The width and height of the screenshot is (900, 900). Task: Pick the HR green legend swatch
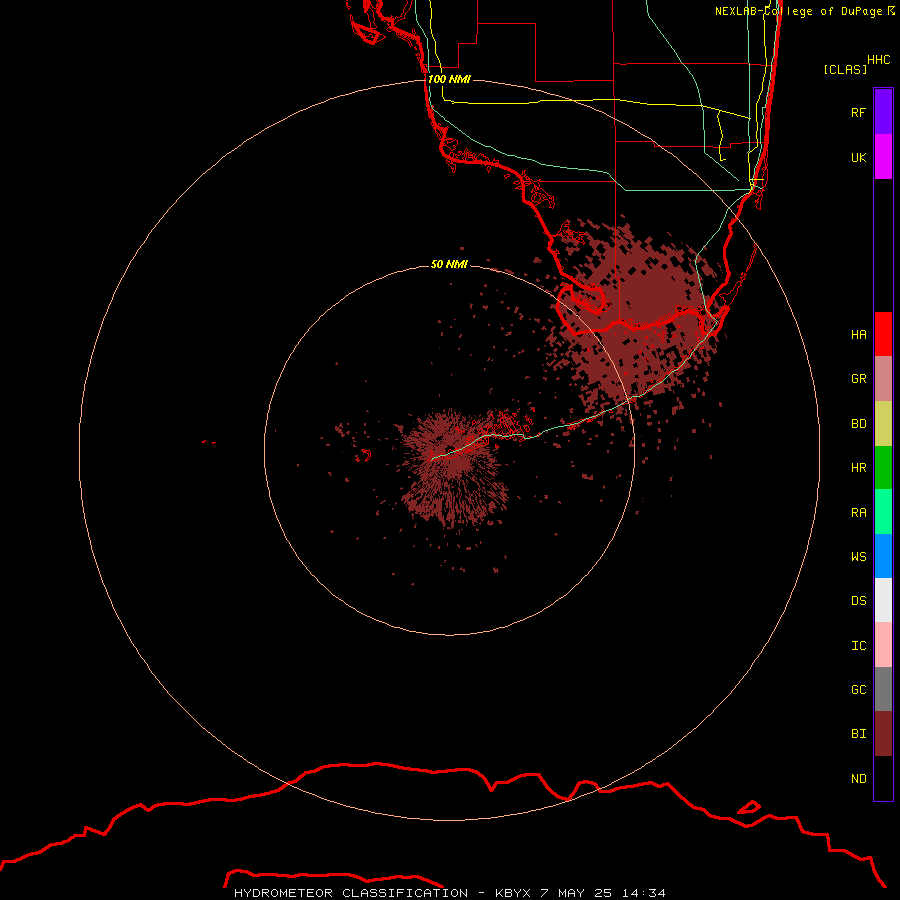(883, 468)
